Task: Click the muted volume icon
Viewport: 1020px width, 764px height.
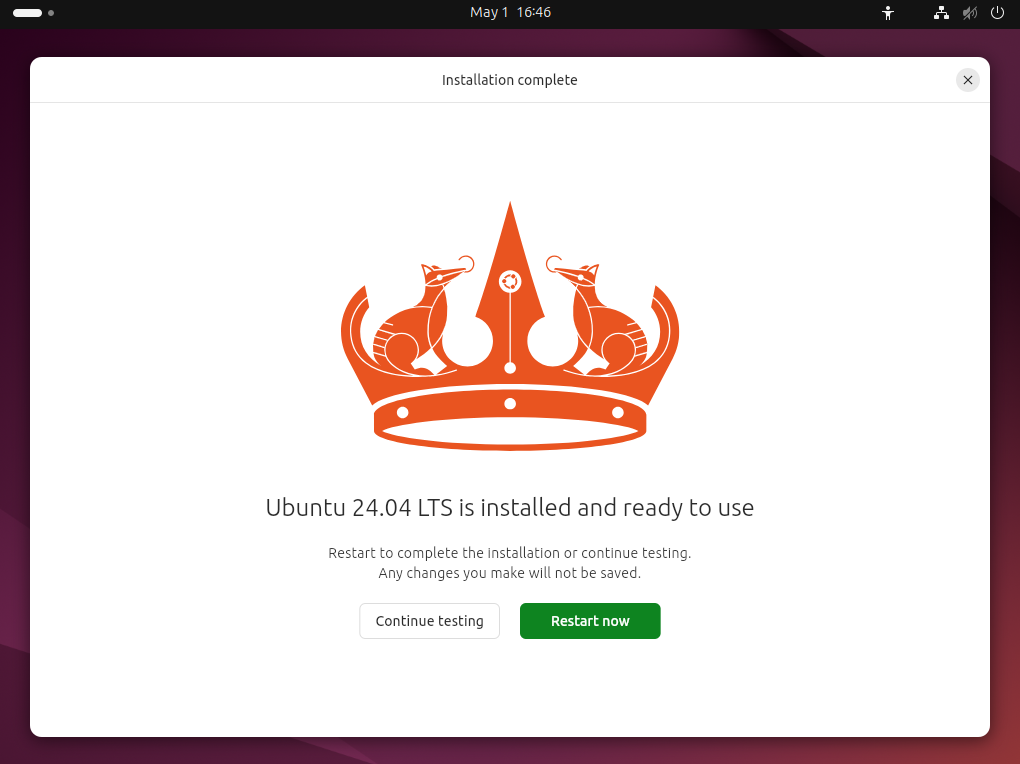Action: (x=969, y=13)
